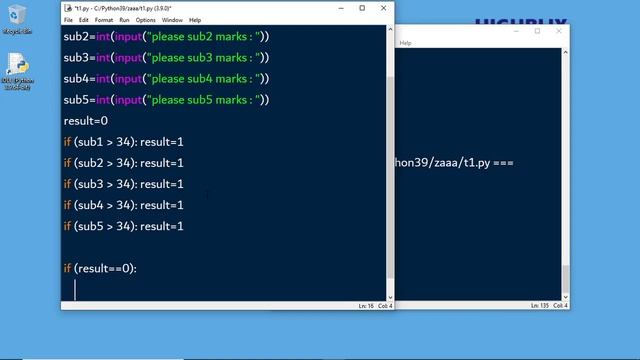This screenshot has width=640, height=360.
Task: Click the sub4 input code line
Action: click(167, 79)
